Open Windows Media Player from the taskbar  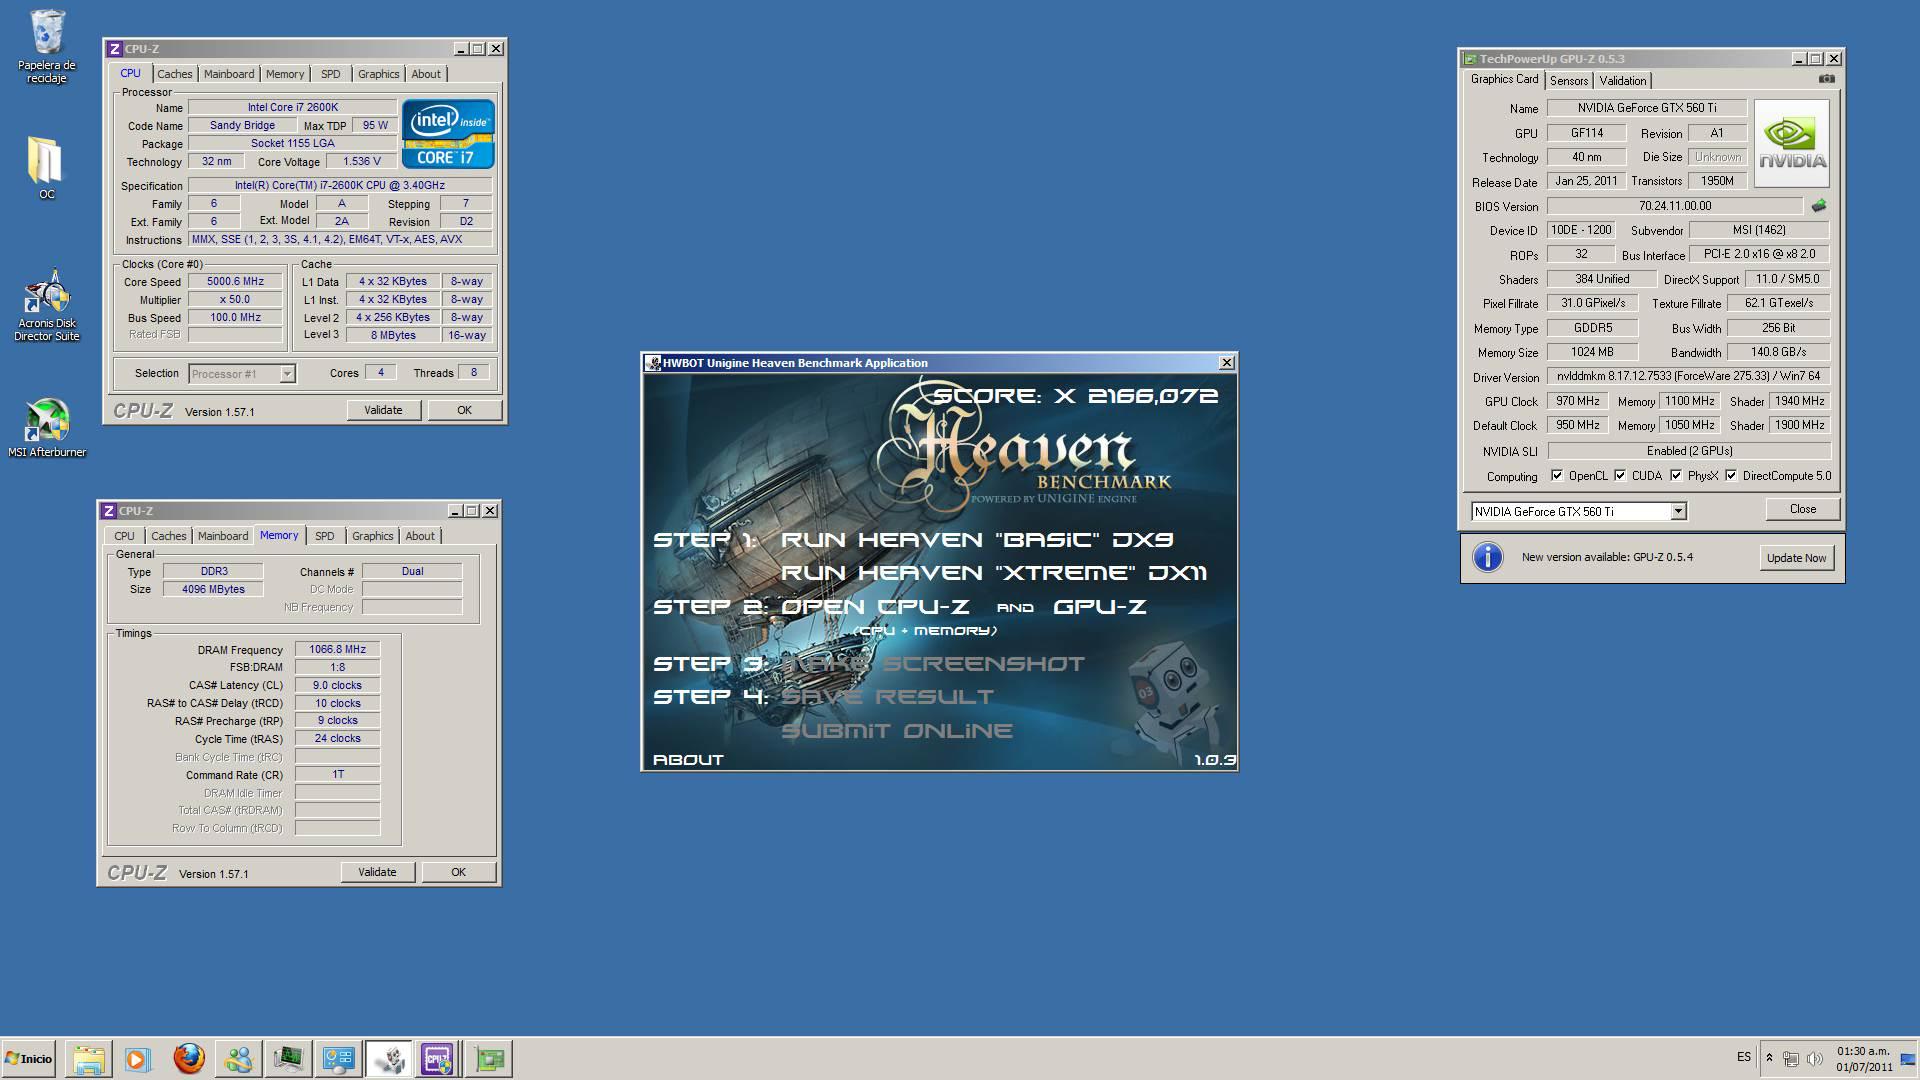point(138,1059)
